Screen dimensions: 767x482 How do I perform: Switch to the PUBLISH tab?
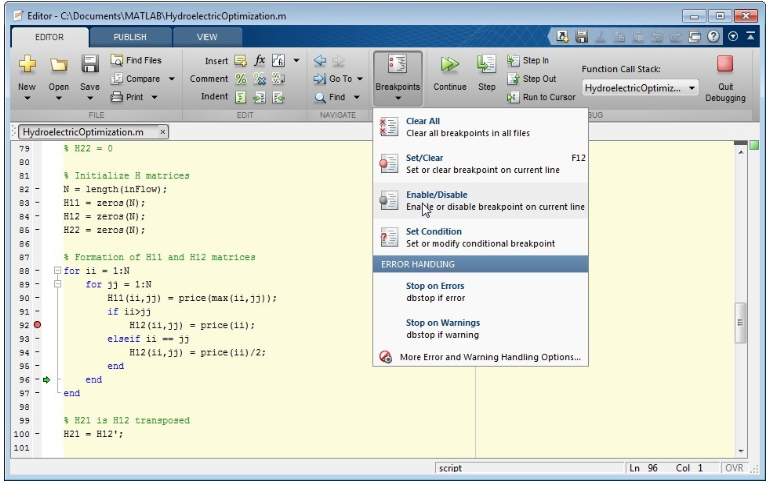[130, 37]
